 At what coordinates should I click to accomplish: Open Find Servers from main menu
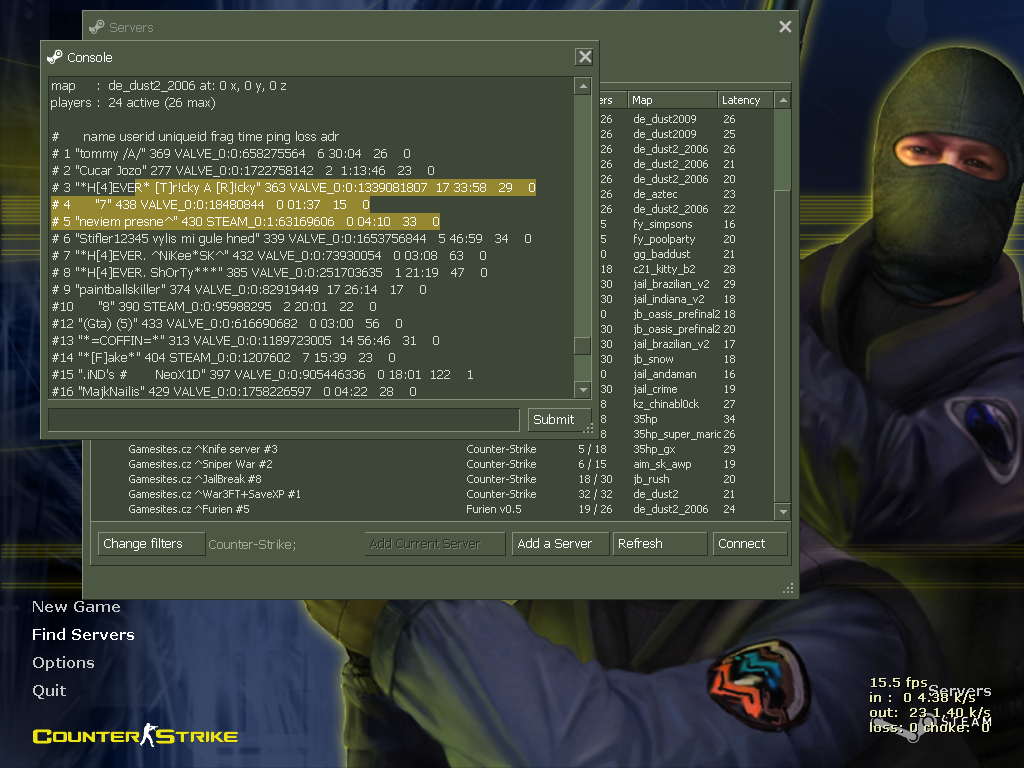tap(83, 635)
